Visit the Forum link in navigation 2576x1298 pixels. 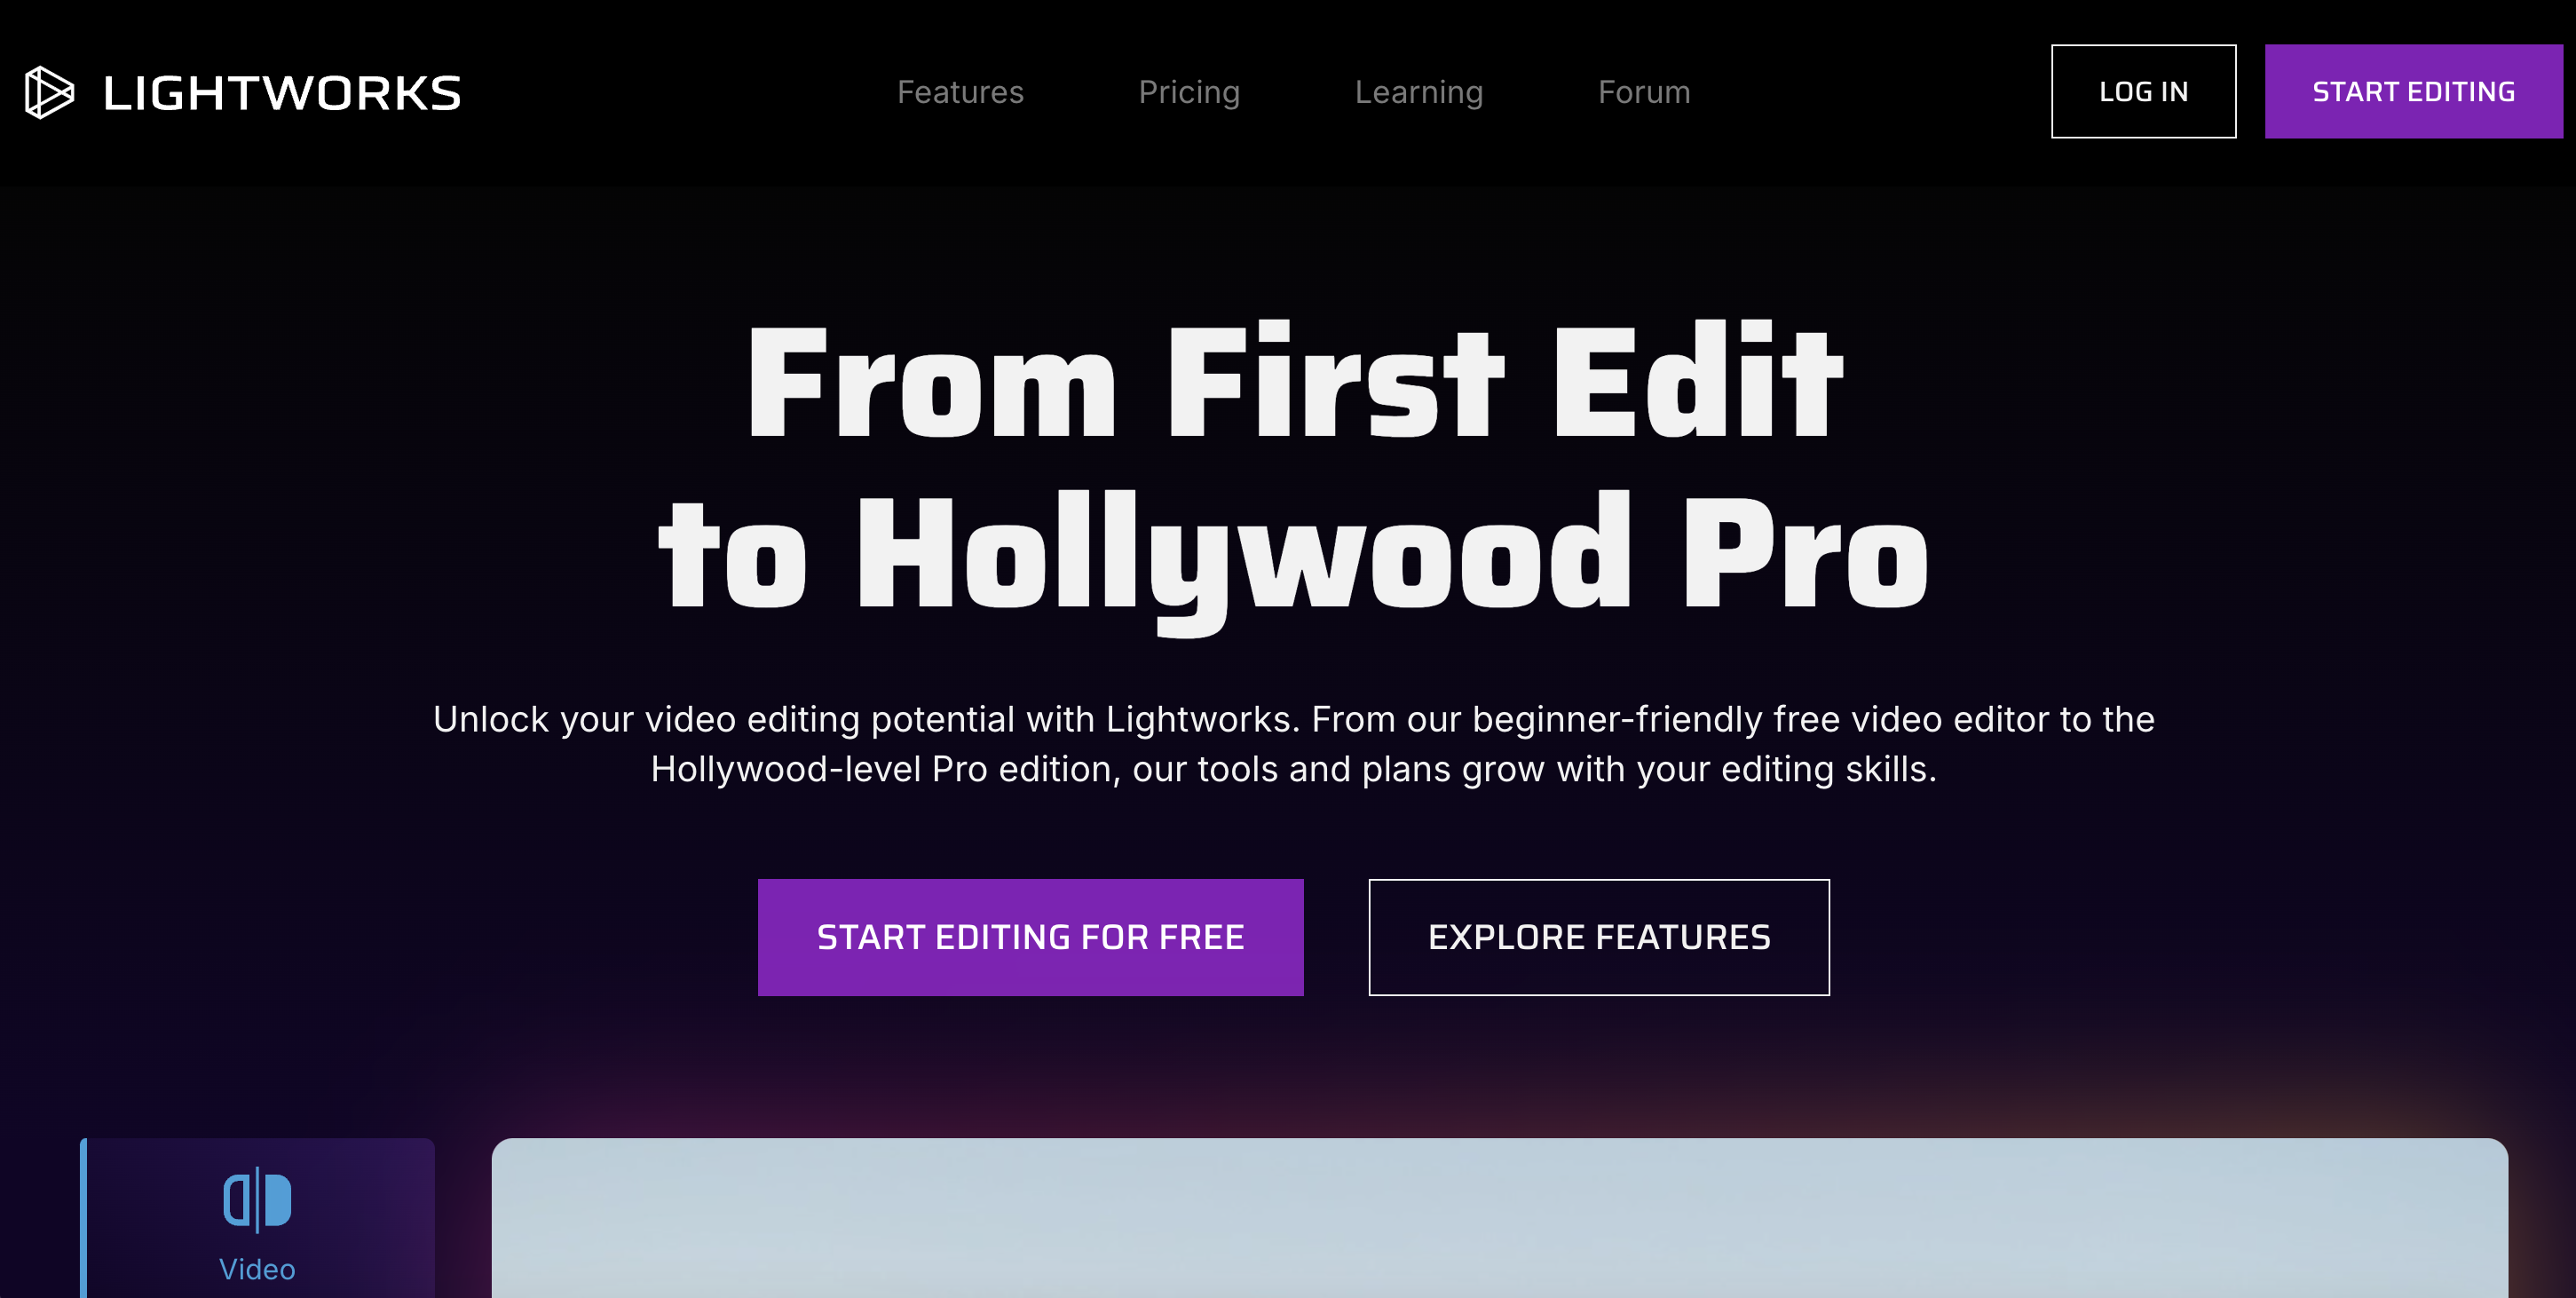[x=1644, y=92]
